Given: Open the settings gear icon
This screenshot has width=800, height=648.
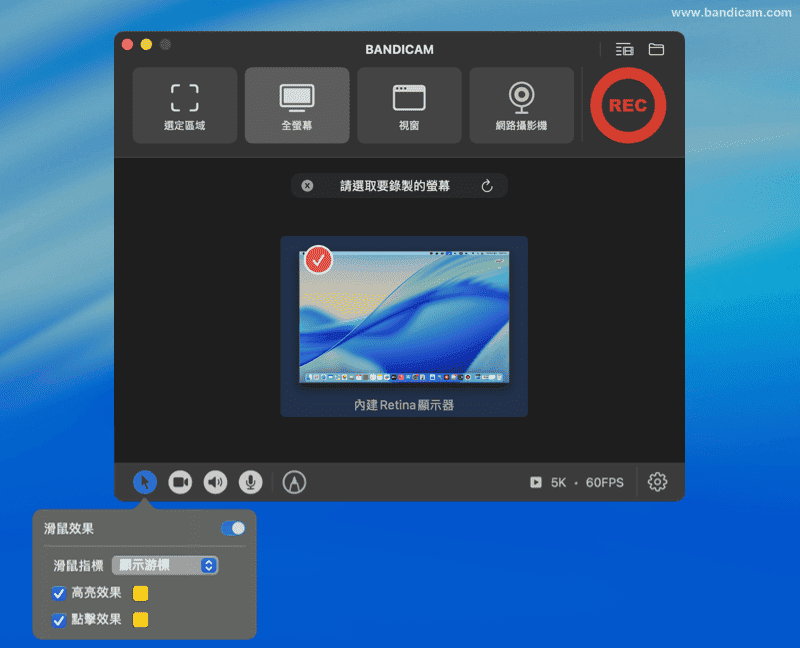Looking at the screenshot, I should 657,482.
